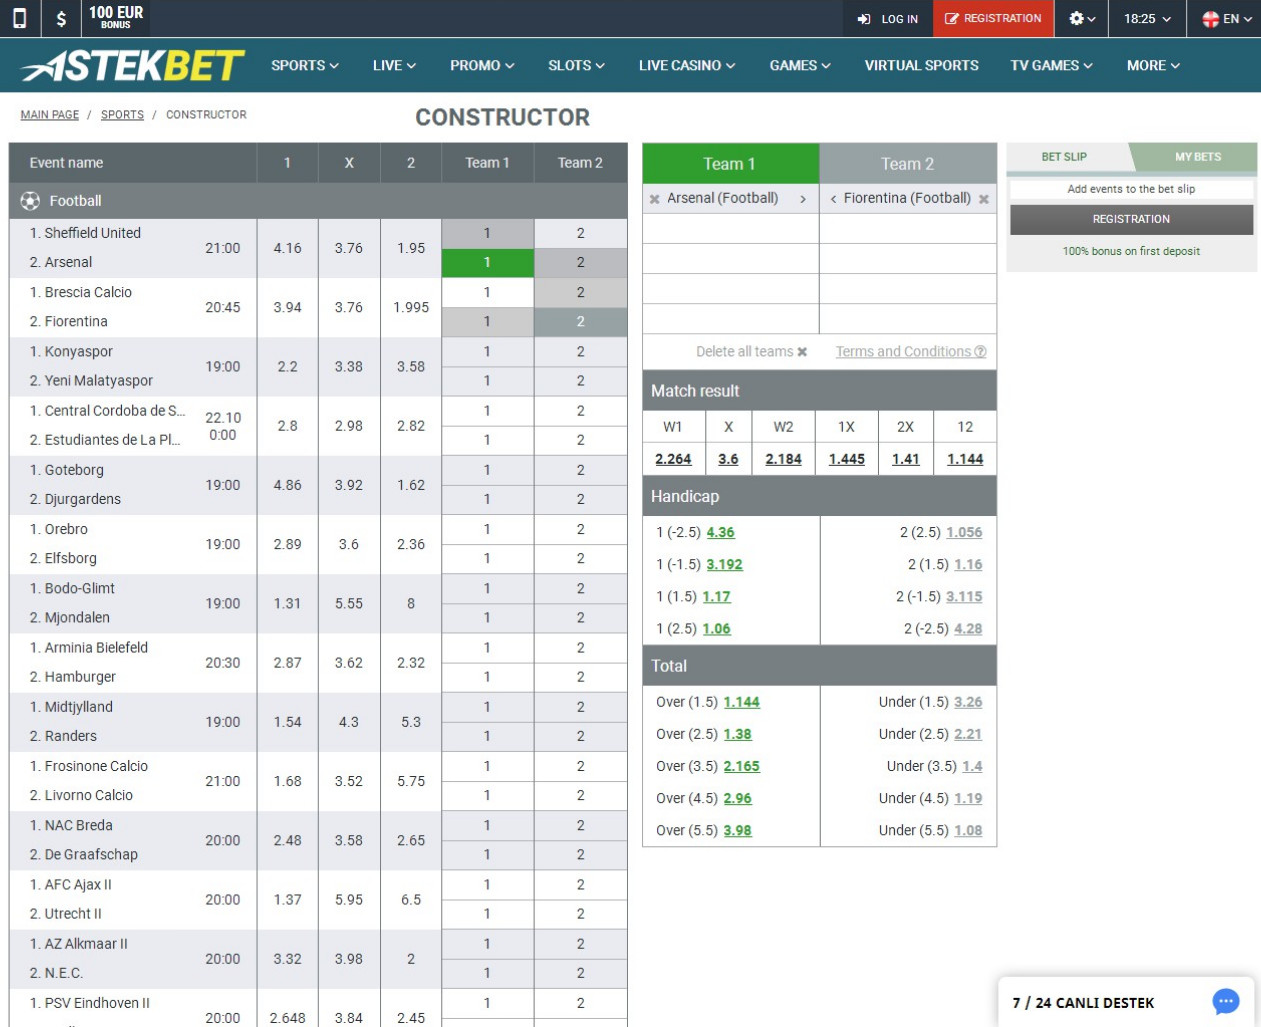
Task: Expand the Sports menu
Action: click(x=305, y=65)
